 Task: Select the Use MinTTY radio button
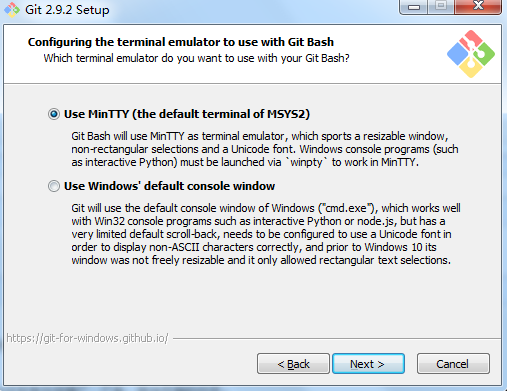tap(54, 114)
